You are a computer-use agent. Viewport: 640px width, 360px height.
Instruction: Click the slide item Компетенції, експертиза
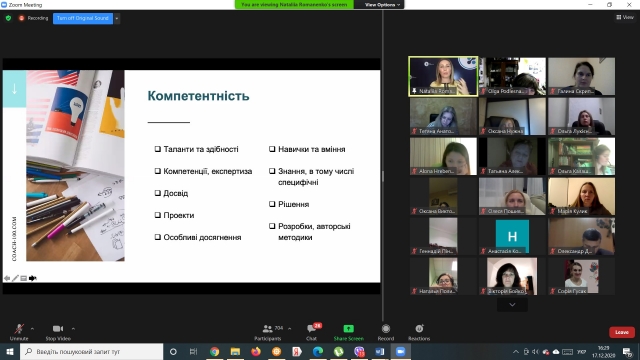pyautogui.click(x=208, y=171)
